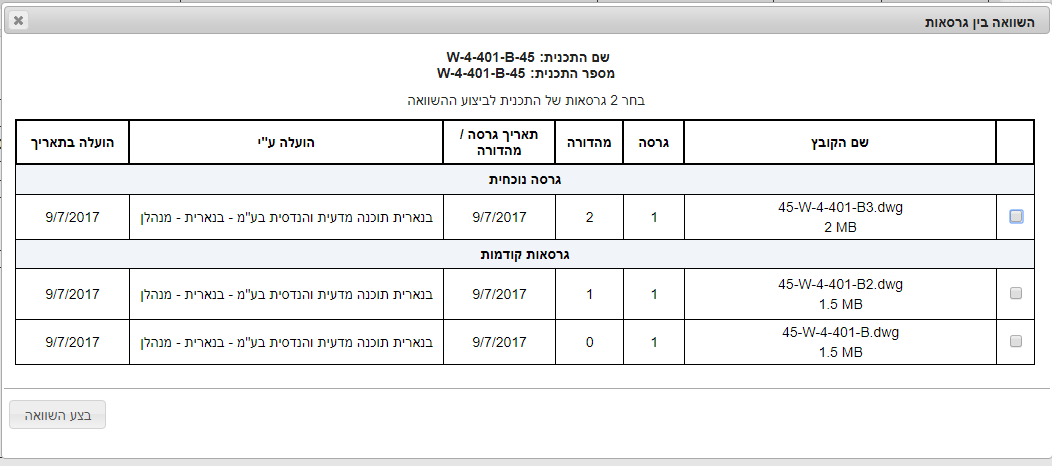
Task: Click the uploader name in the B2.dwg row
Action: (x=286, y=293)
